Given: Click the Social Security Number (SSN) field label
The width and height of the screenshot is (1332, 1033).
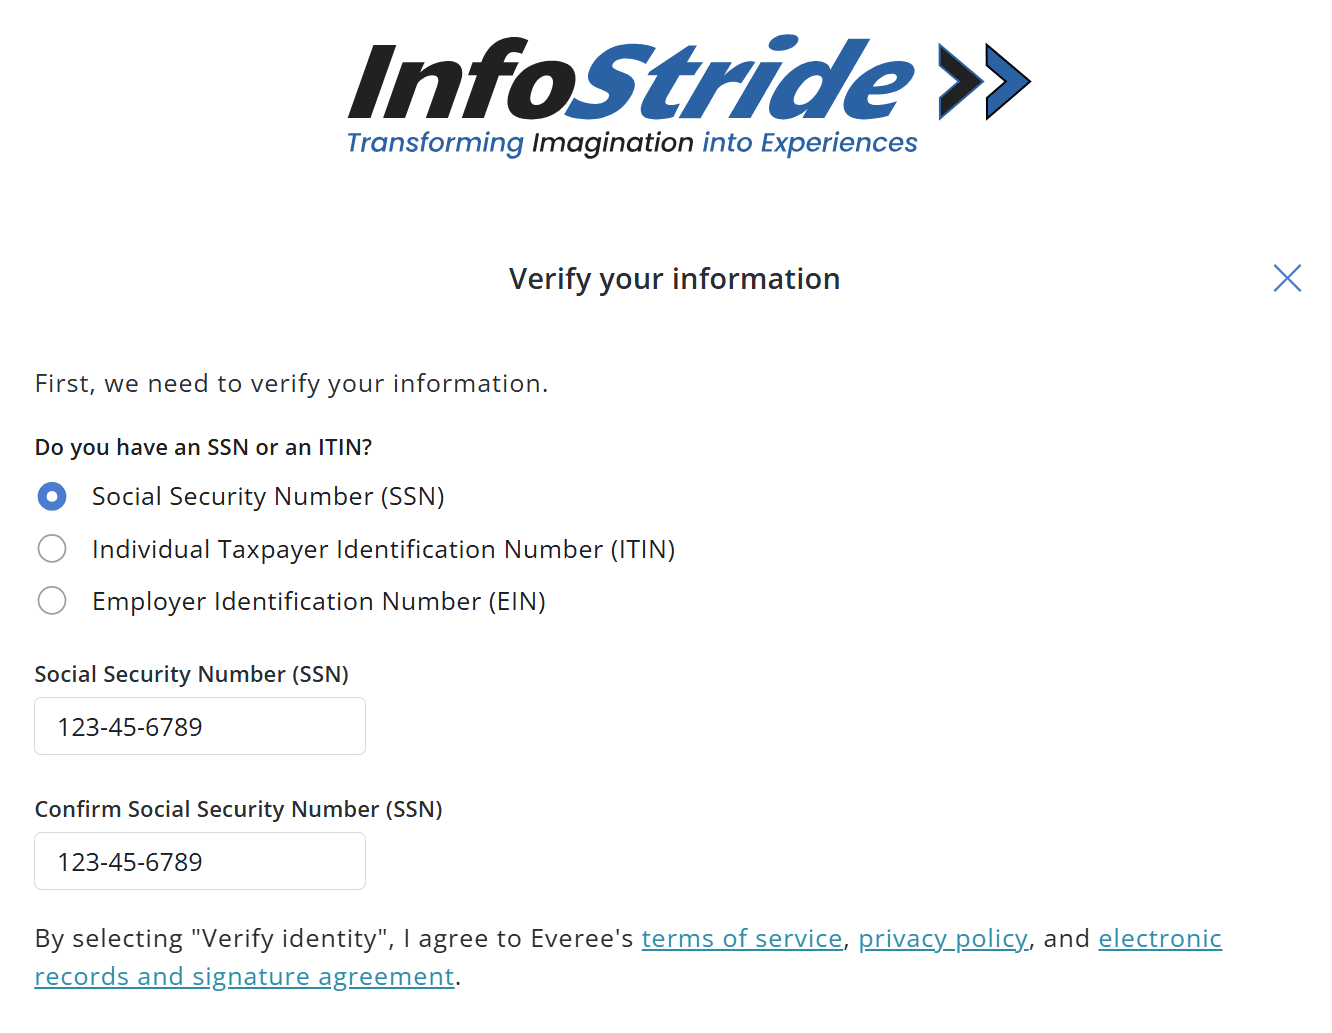Looking at the screenshot, I should [192, 674].
